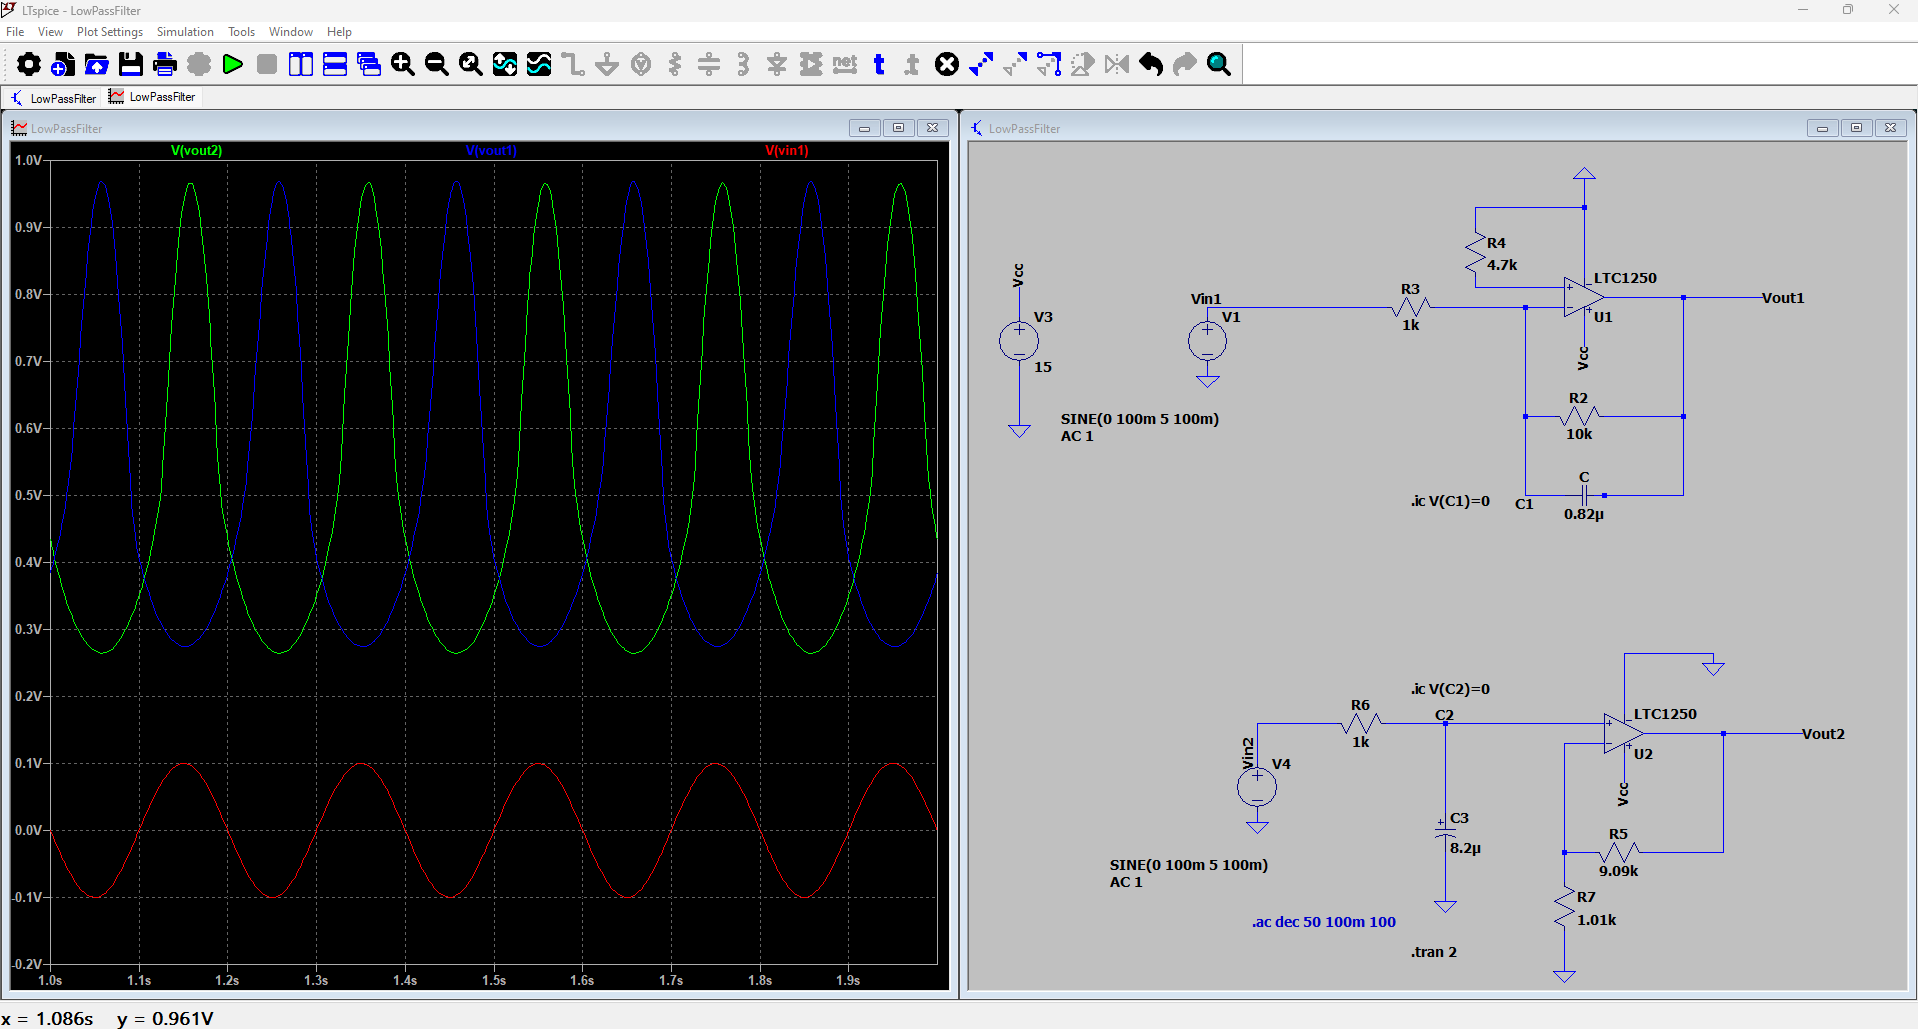
Task: Open the Plot Settings menu
Action: [110, 32]
